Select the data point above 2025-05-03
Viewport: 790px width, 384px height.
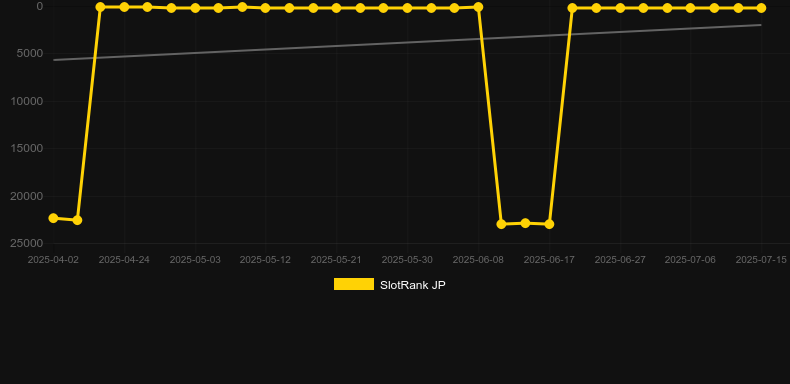pyautogui.click(x=195, y=8)
